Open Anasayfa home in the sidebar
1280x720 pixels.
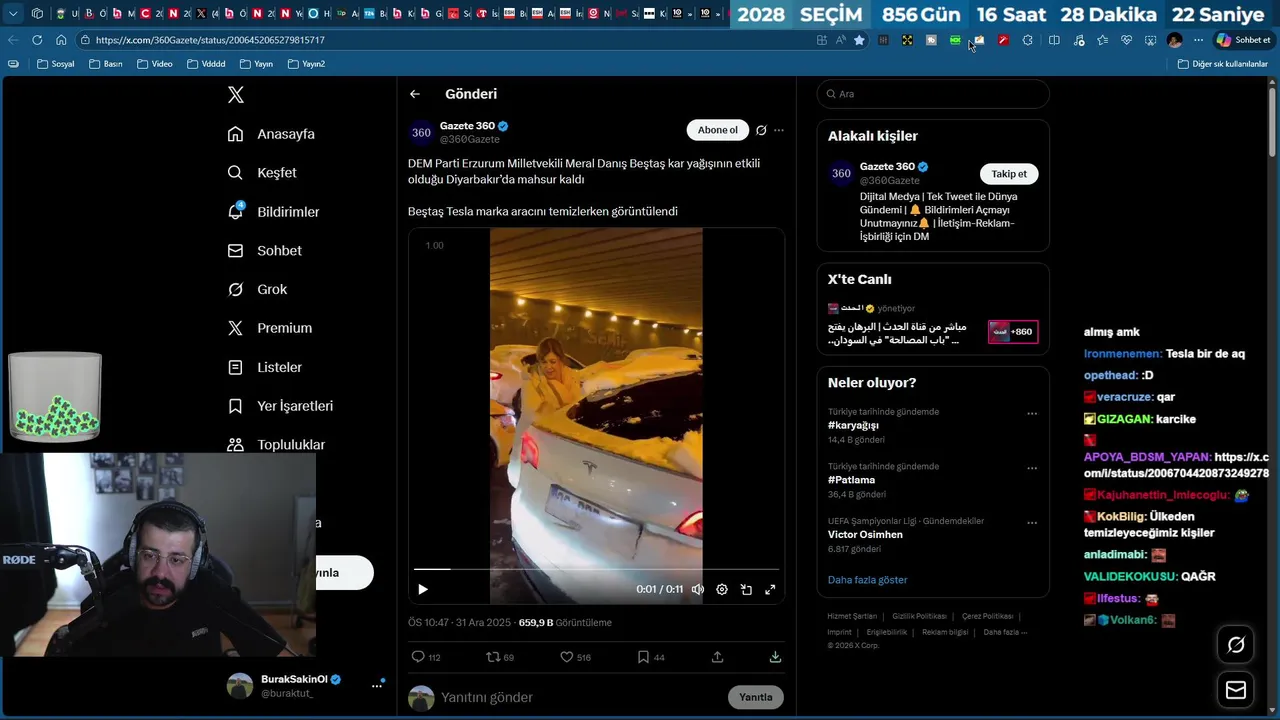tap(271, 134)
